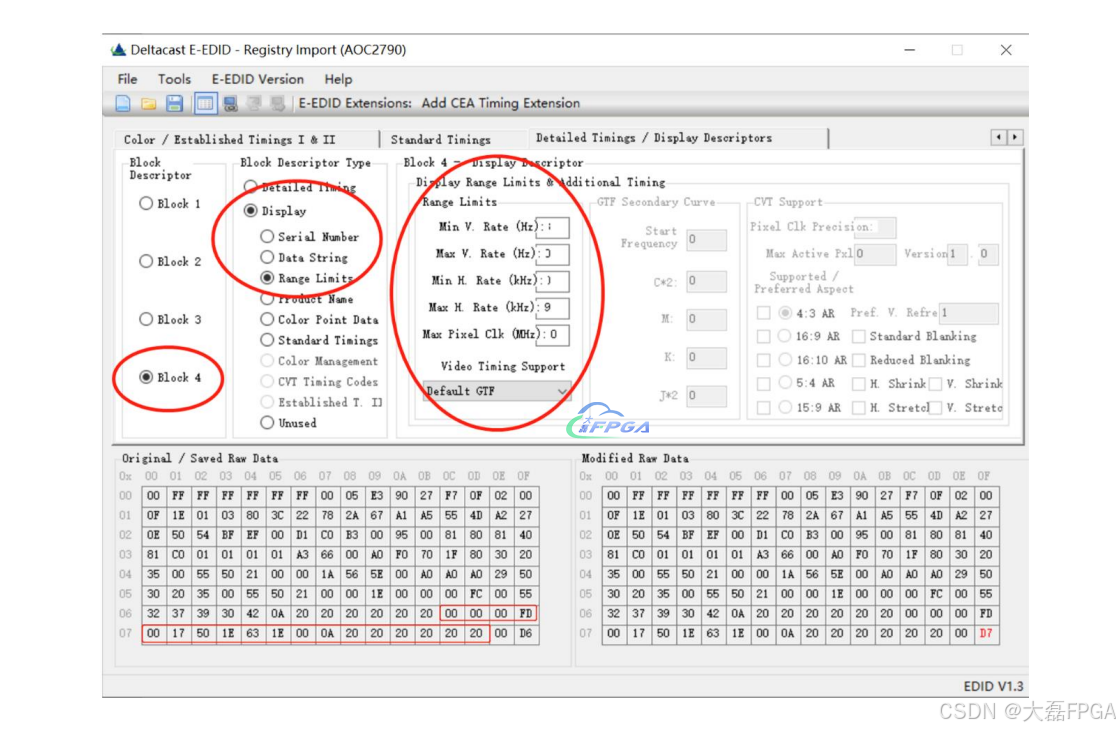Click the monitor registry import toolbar icon
Viewport: 1120px width, 731px height.
click(230, 104)
